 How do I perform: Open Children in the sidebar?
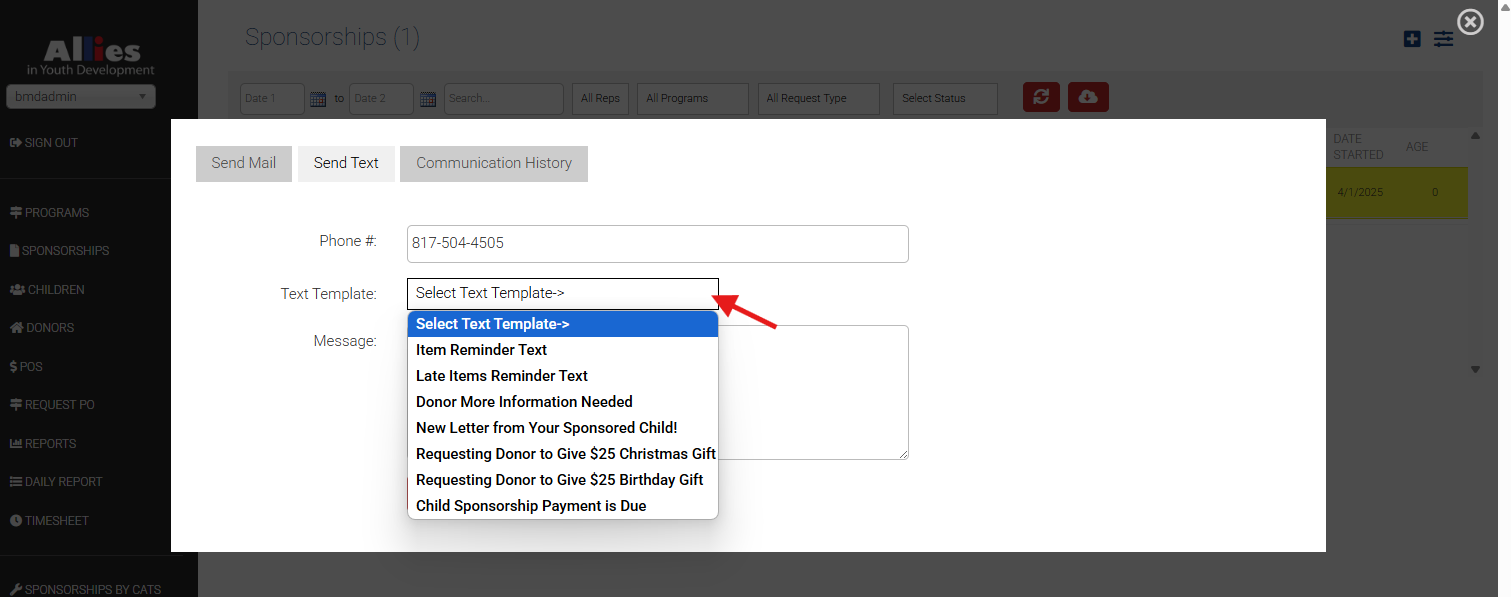pyautogui.click(x=47, y=290)
